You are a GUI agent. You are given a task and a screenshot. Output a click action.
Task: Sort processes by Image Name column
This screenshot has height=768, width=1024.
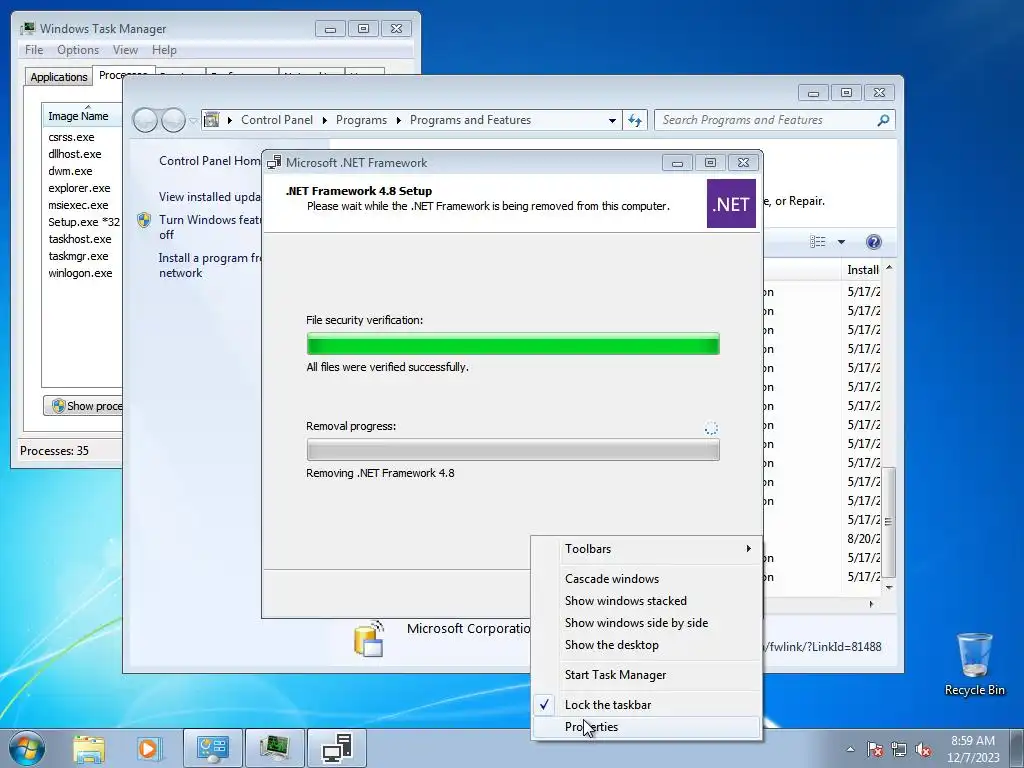pos(82,116)
